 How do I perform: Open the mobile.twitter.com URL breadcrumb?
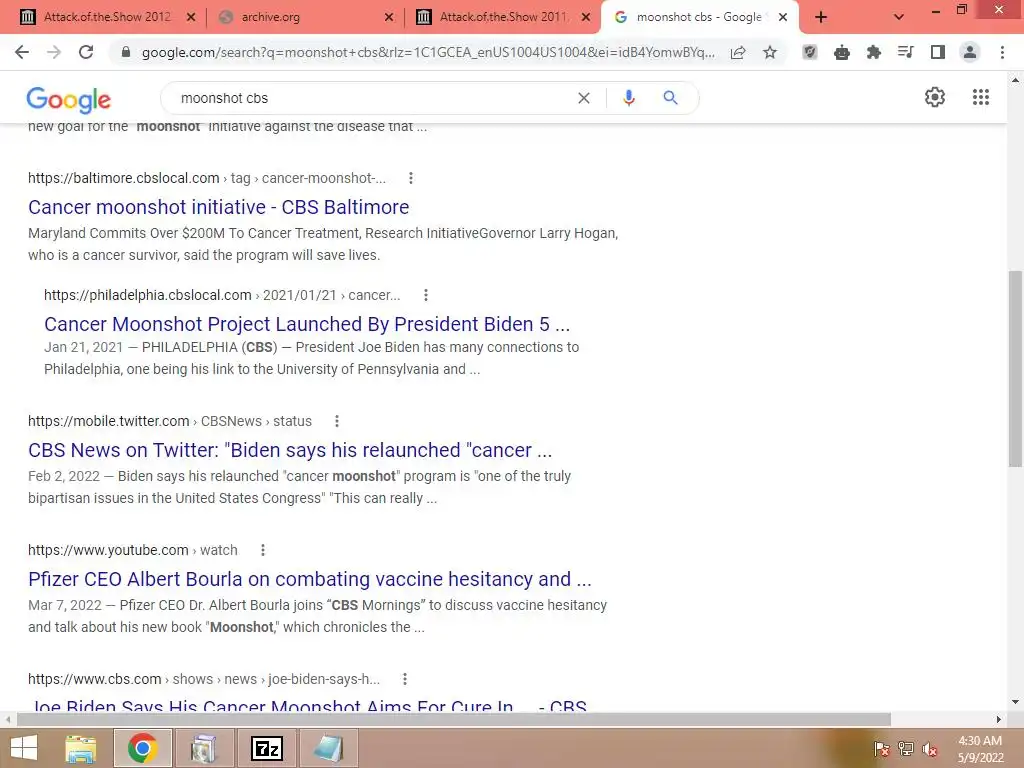(170, 421)
